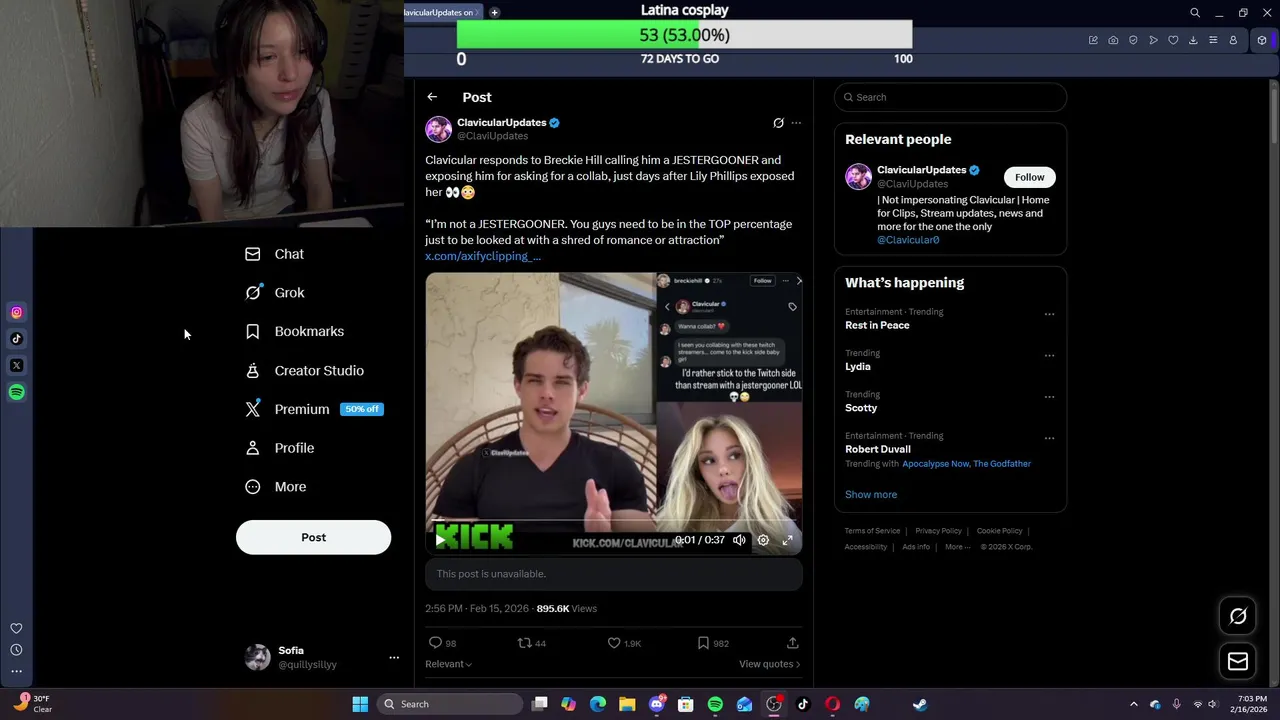The width and height of the screenshot is (1280, 720).
Task: Open the browser downloads icon
Action: (1193, 40)
